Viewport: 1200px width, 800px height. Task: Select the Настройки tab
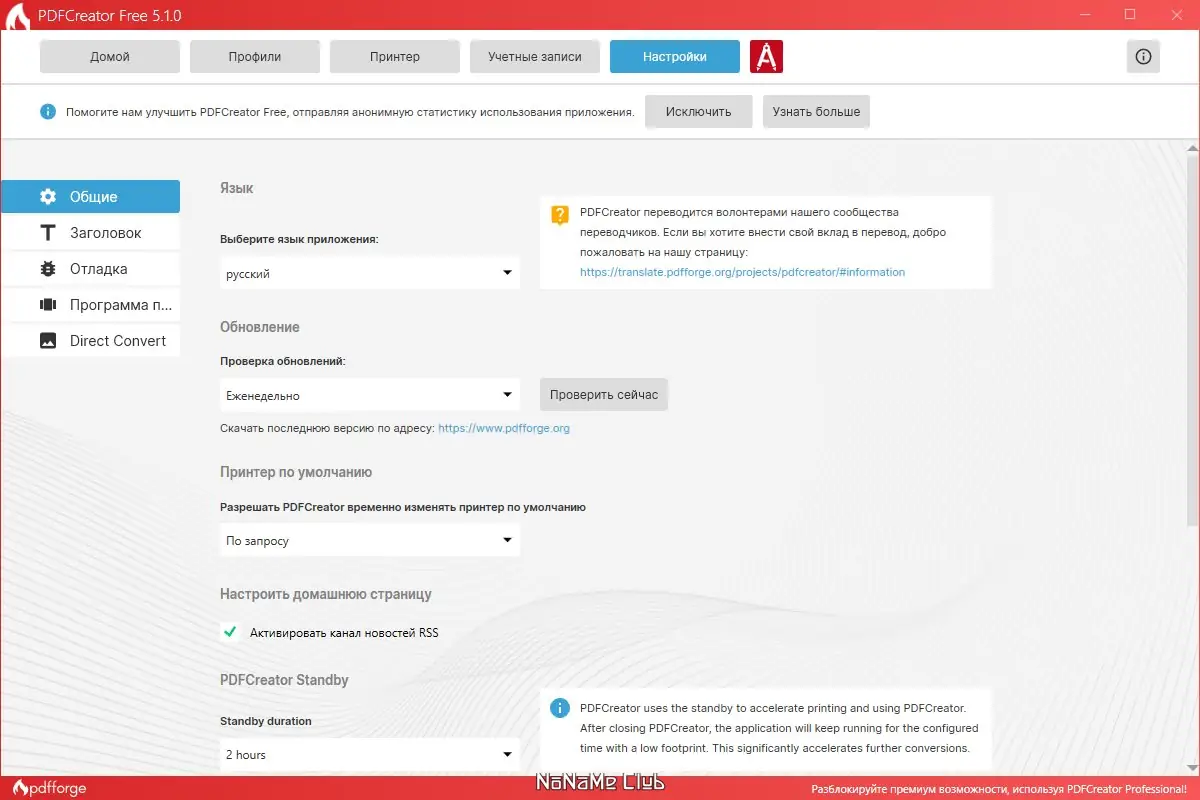[675, 57]
